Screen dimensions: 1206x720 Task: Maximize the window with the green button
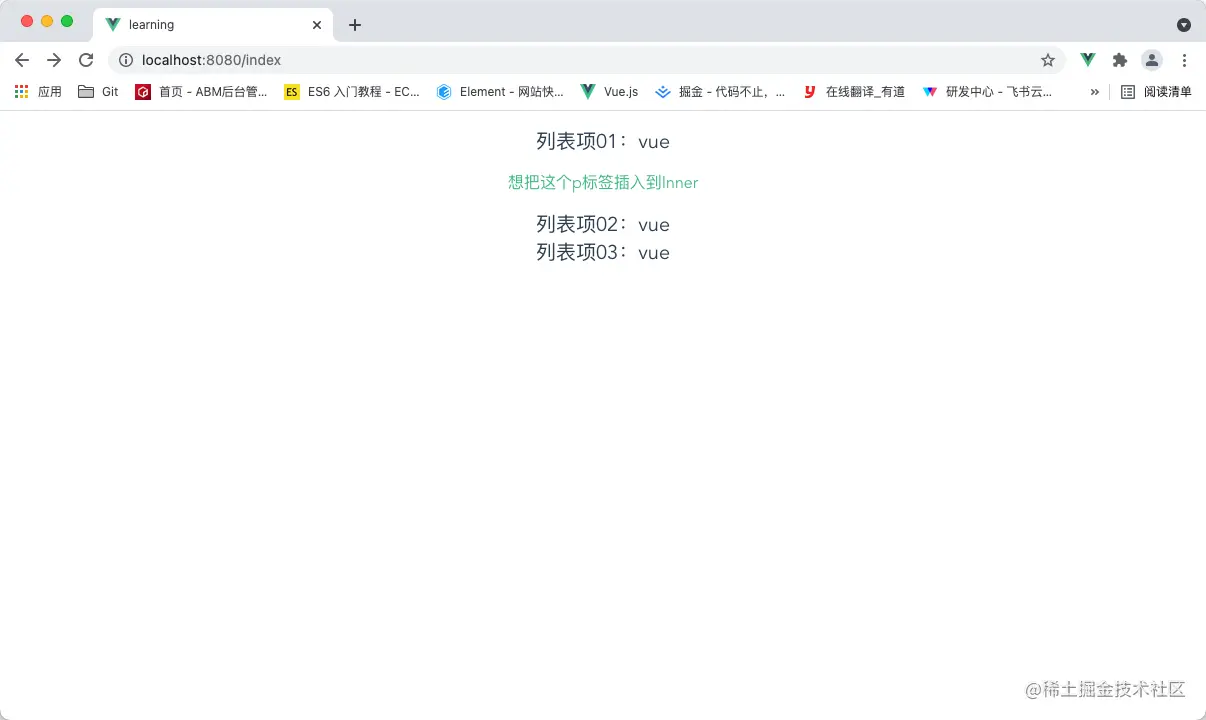[67, 21]
